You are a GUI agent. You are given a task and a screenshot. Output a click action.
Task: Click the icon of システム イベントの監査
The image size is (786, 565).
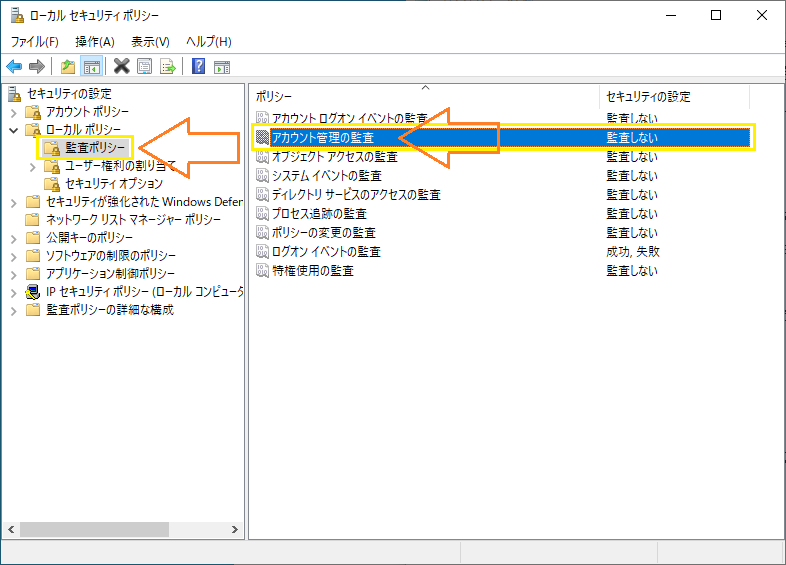[x=262, y=175]
